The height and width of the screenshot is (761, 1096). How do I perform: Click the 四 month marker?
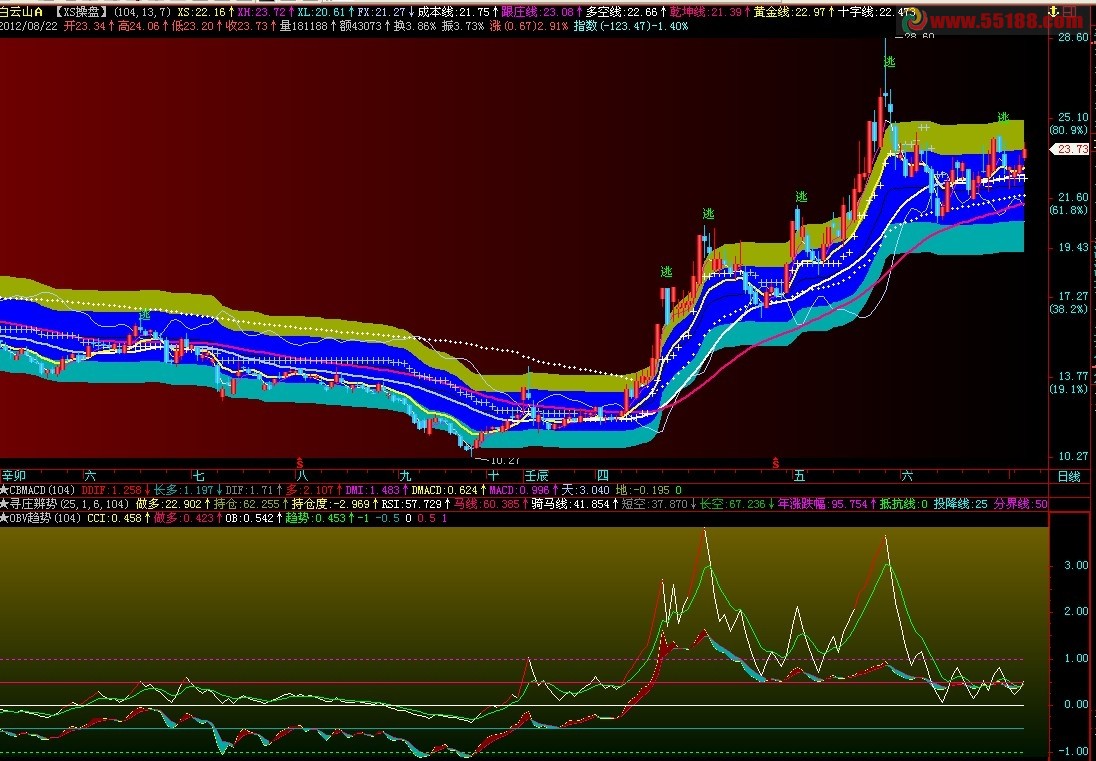tap(603, 477)
